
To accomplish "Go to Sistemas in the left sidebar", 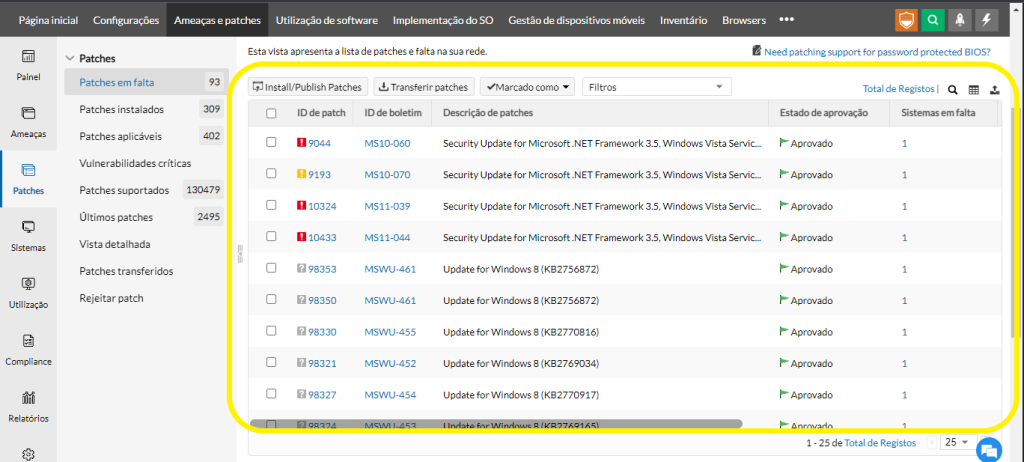I will click(x=28, y=233).
